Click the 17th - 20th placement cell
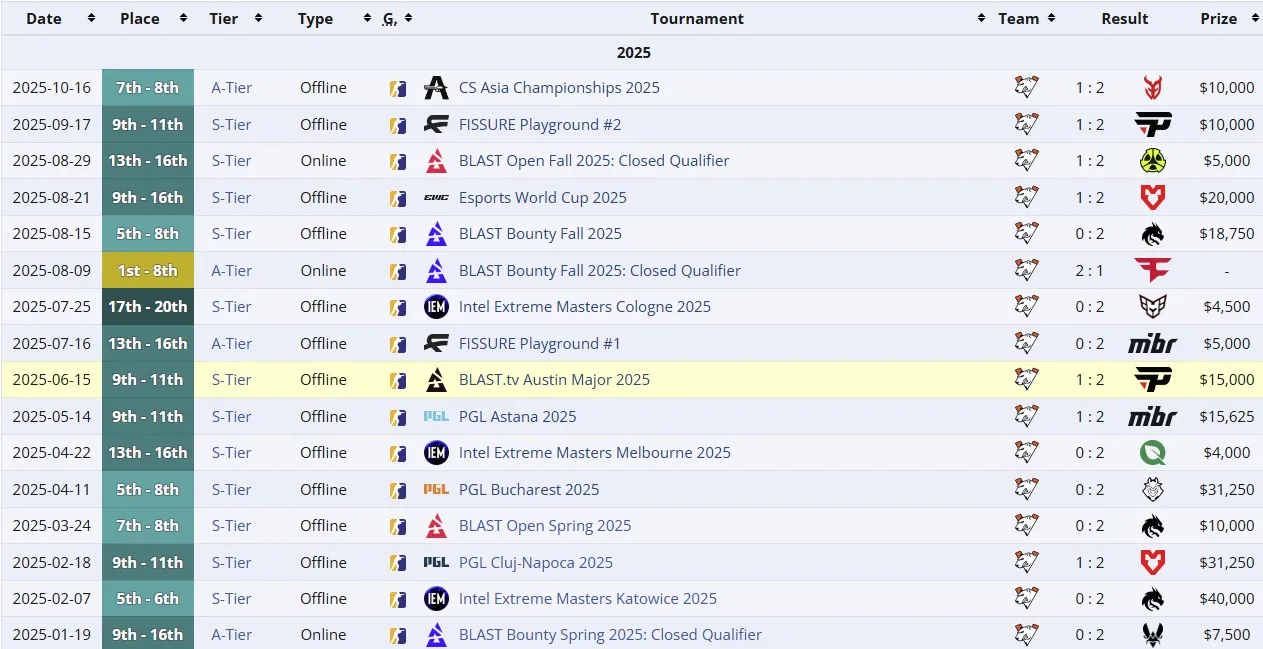This screenshot has width=1263, height=649. [148, 307]
